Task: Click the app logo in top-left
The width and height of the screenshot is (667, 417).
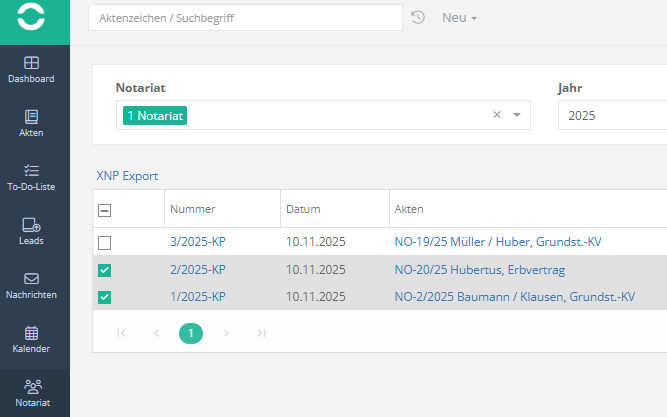Action: point(33,20)
